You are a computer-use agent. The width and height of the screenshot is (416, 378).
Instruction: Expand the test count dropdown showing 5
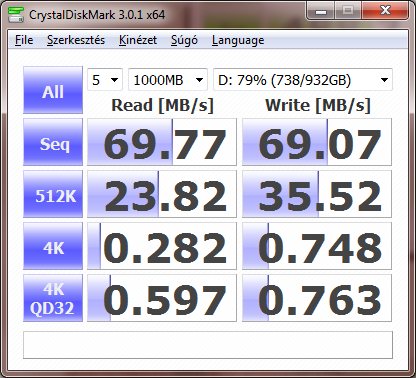105,80
